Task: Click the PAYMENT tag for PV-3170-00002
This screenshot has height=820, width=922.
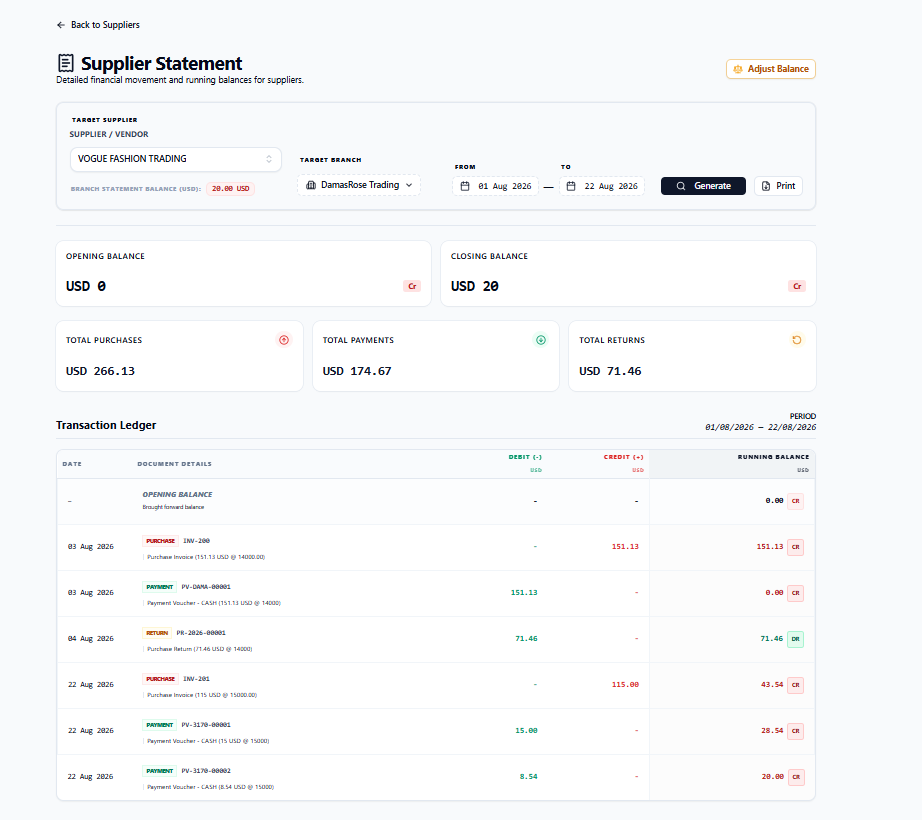Action: [160, 771]
